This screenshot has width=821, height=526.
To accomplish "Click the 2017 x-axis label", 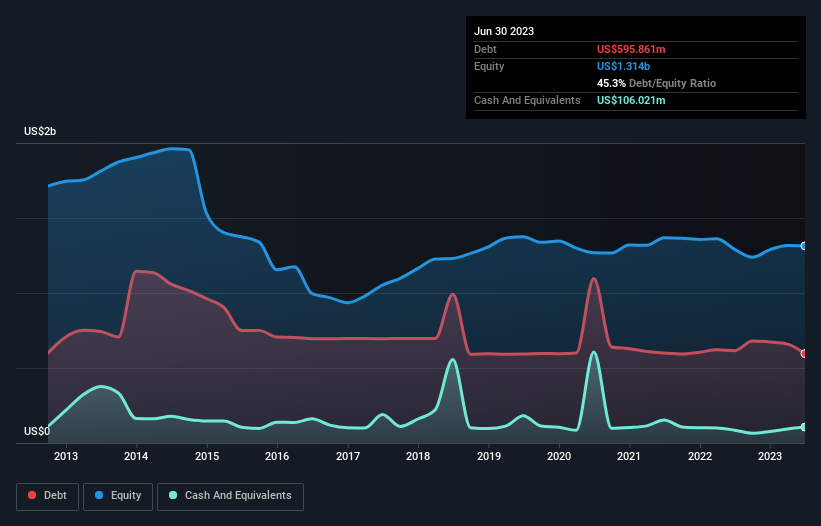I will click(x=348, y=456).
